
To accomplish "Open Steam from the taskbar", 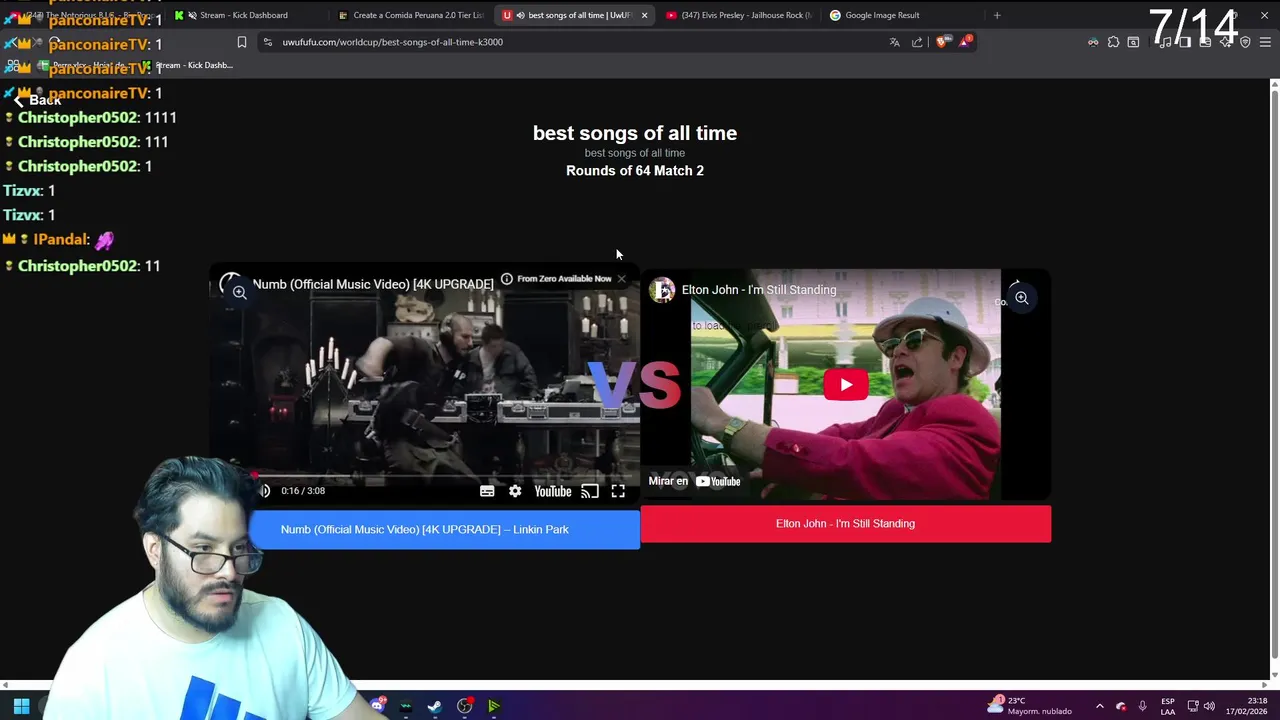I will pos(434,706).
